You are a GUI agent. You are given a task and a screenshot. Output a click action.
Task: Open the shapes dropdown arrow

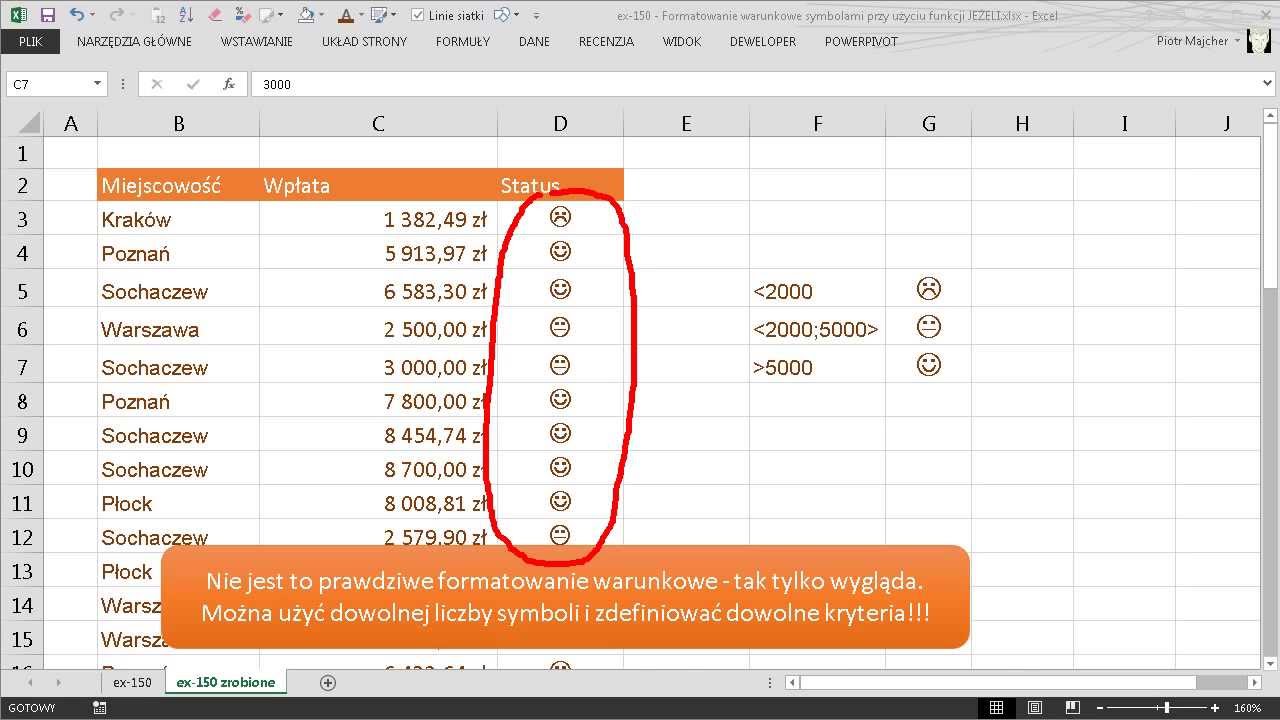517,15
